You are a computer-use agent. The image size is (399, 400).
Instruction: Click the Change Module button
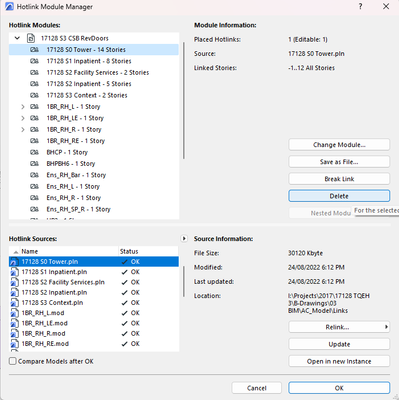coord(339,145)
